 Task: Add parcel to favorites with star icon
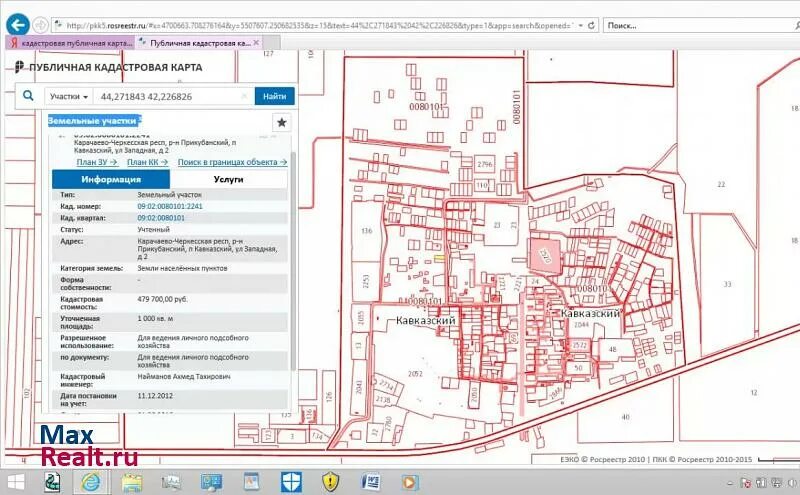point(282,122)
